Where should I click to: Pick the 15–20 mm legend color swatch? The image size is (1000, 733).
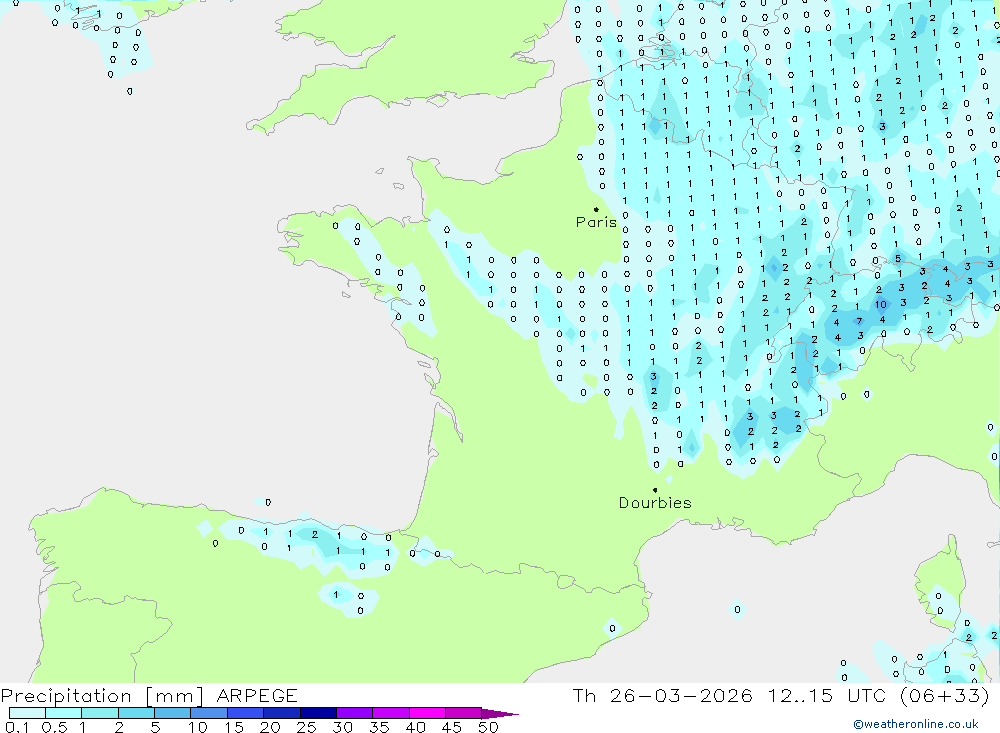click(x=245, y=713)
